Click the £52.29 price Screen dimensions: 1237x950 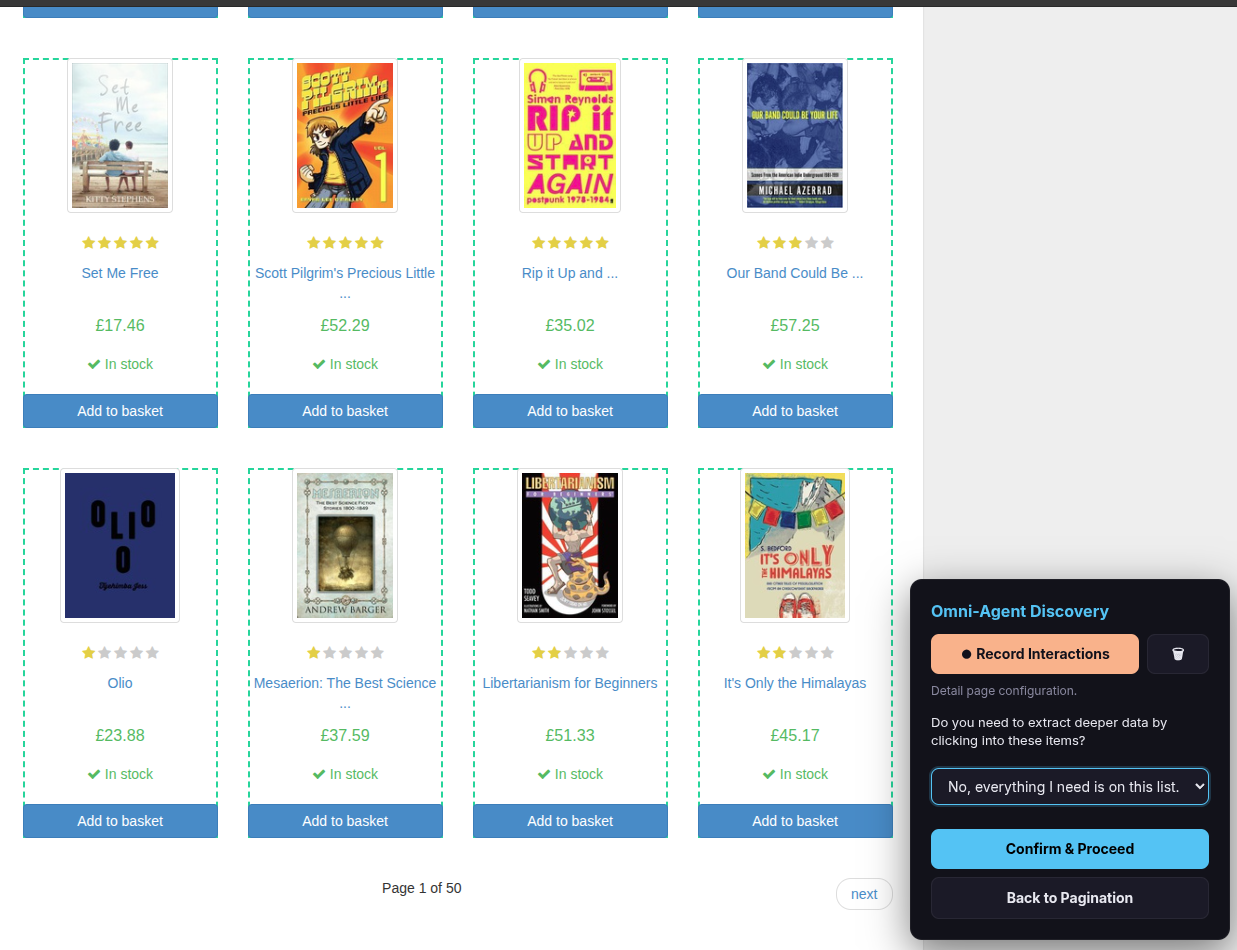coord(345,325)
